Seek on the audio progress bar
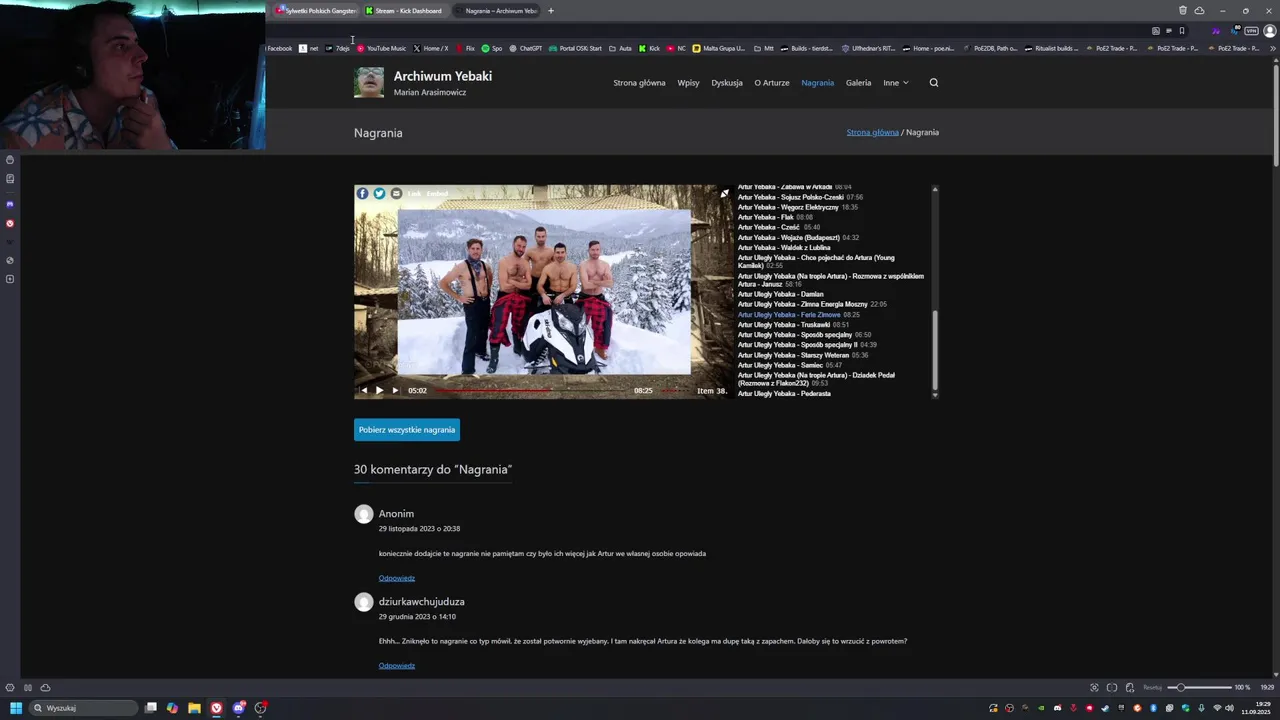This screenshot has width=1280, height=720. pos(530,391)
